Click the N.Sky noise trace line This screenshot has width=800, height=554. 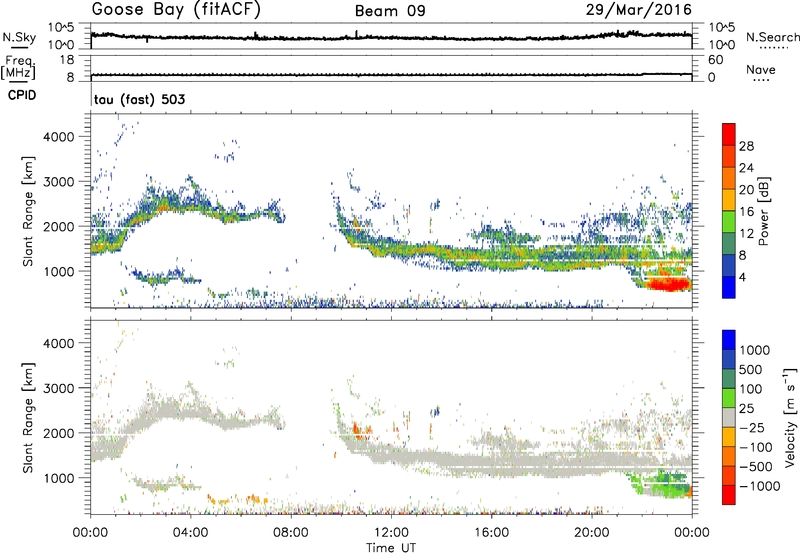click(391, 37)
